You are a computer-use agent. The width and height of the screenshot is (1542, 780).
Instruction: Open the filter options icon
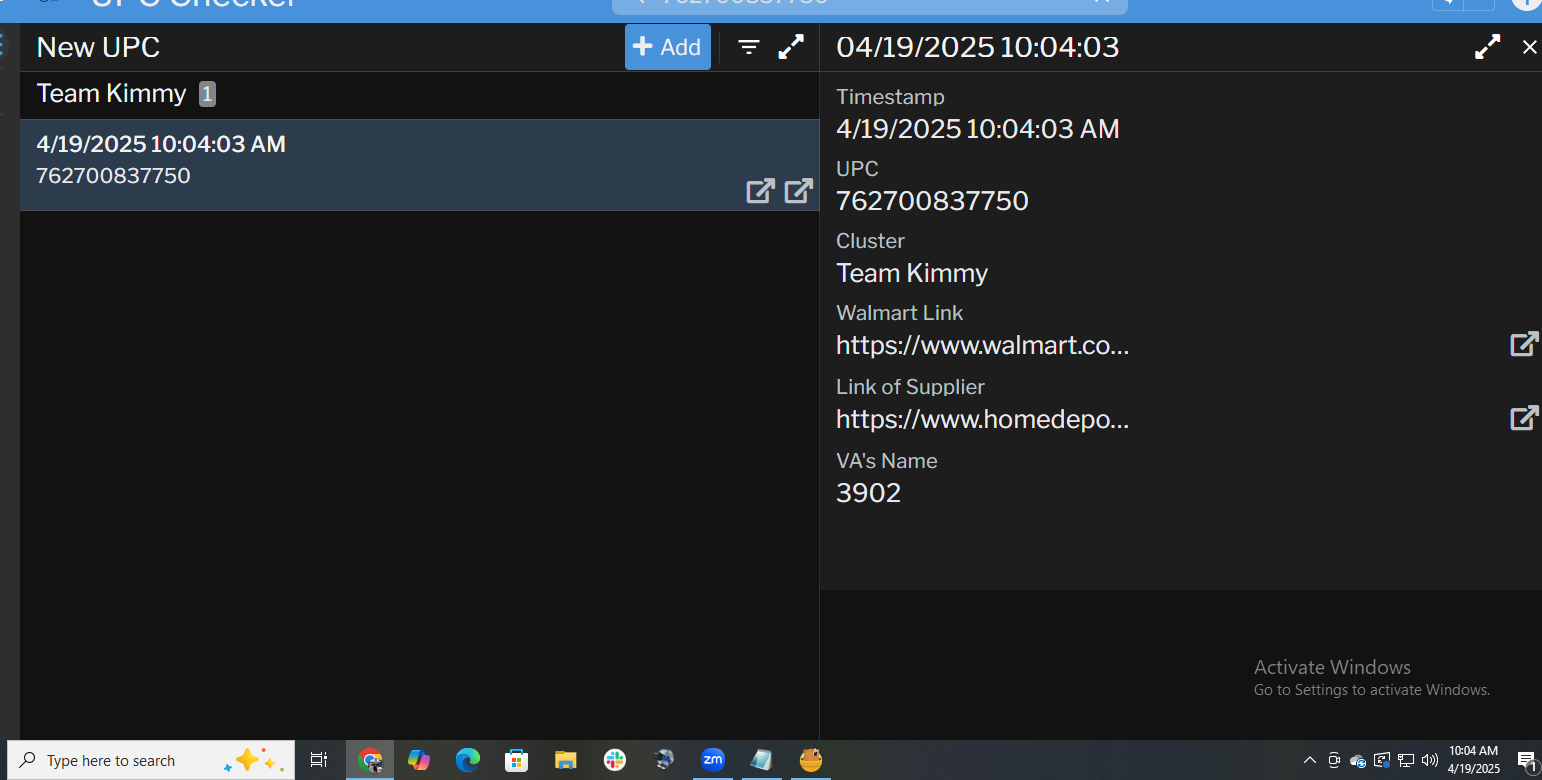point(749,47)
